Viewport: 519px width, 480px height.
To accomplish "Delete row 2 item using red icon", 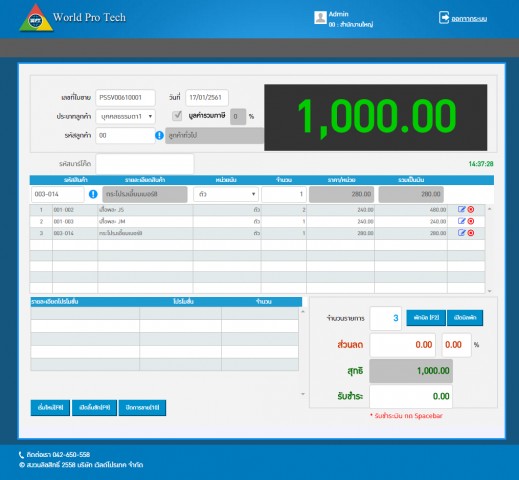I will click(471, 221).
